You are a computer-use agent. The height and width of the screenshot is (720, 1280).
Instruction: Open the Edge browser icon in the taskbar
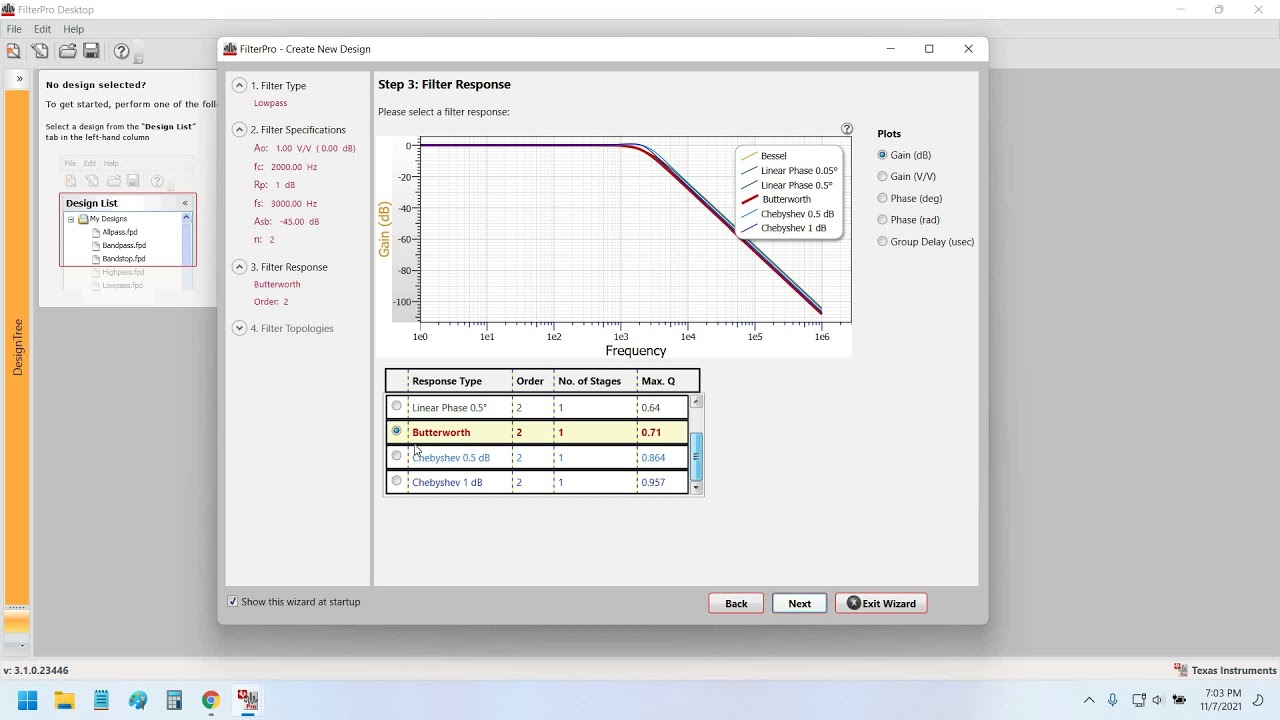coord(137,700)
